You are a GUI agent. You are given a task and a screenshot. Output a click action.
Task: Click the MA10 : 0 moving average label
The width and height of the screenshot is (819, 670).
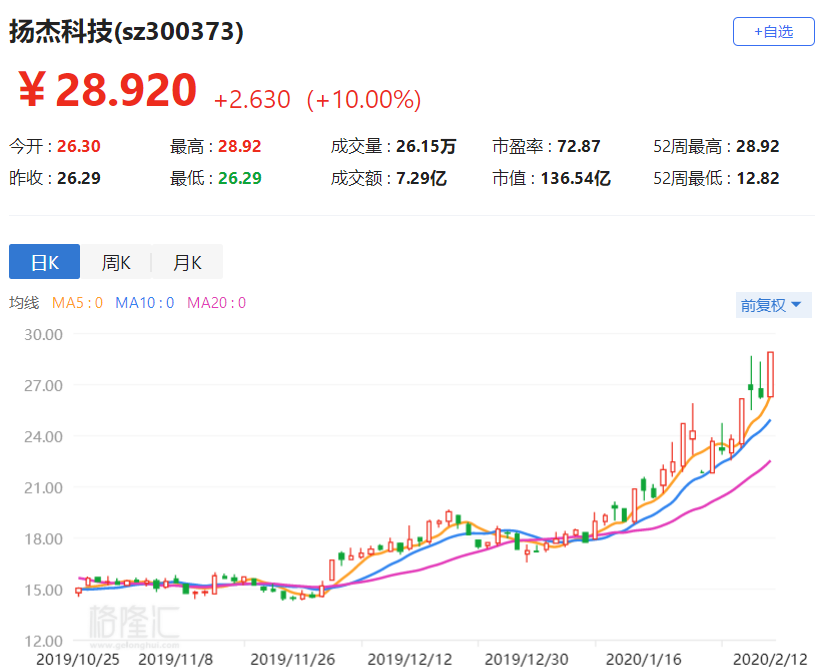[x=145, y=303]
